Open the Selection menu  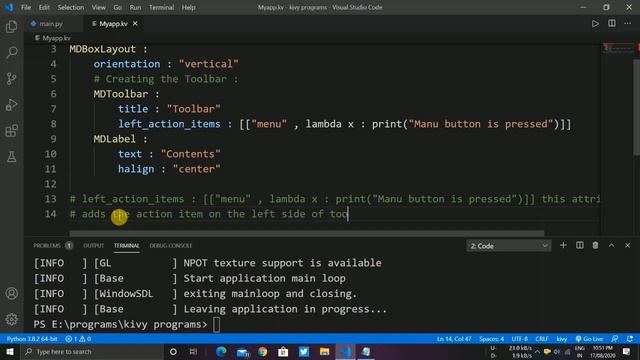pos(71,7)
